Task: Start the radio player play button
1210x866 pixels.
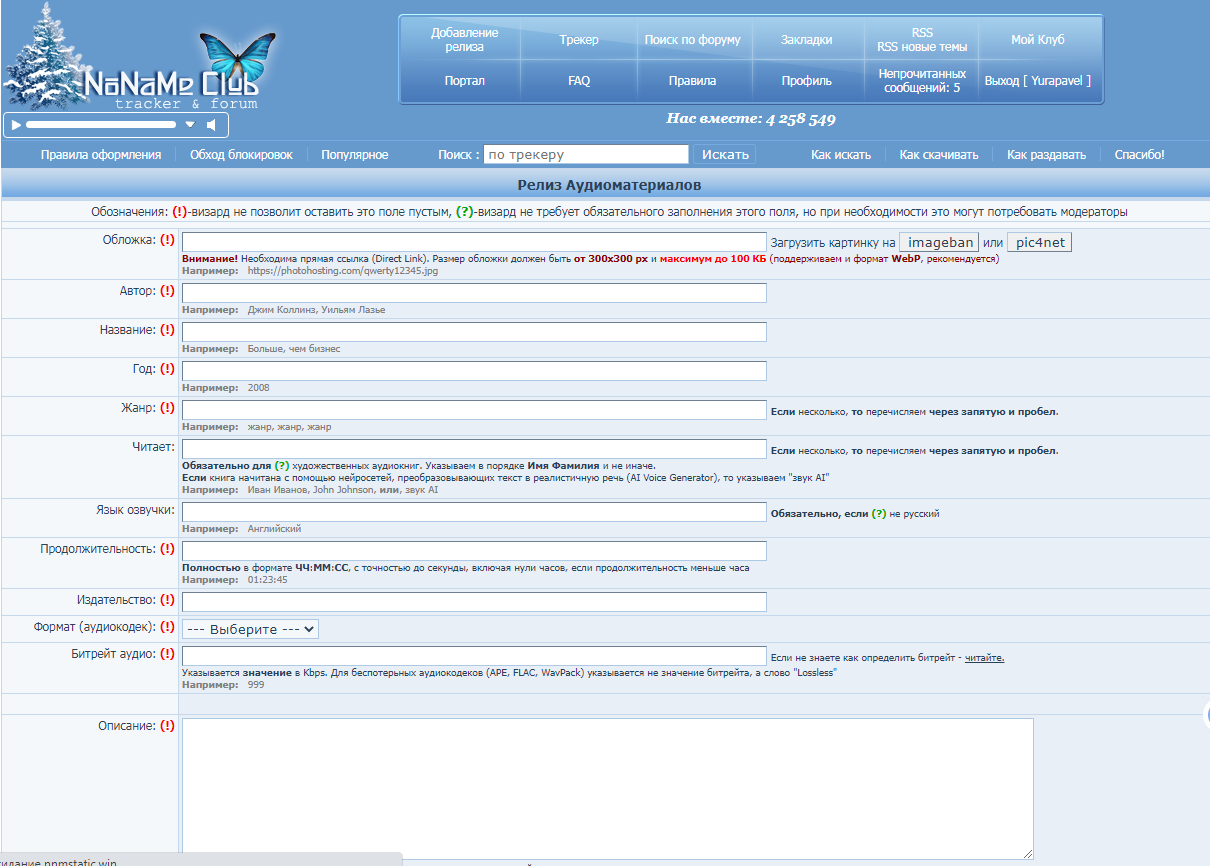Action: click(15, 125)
